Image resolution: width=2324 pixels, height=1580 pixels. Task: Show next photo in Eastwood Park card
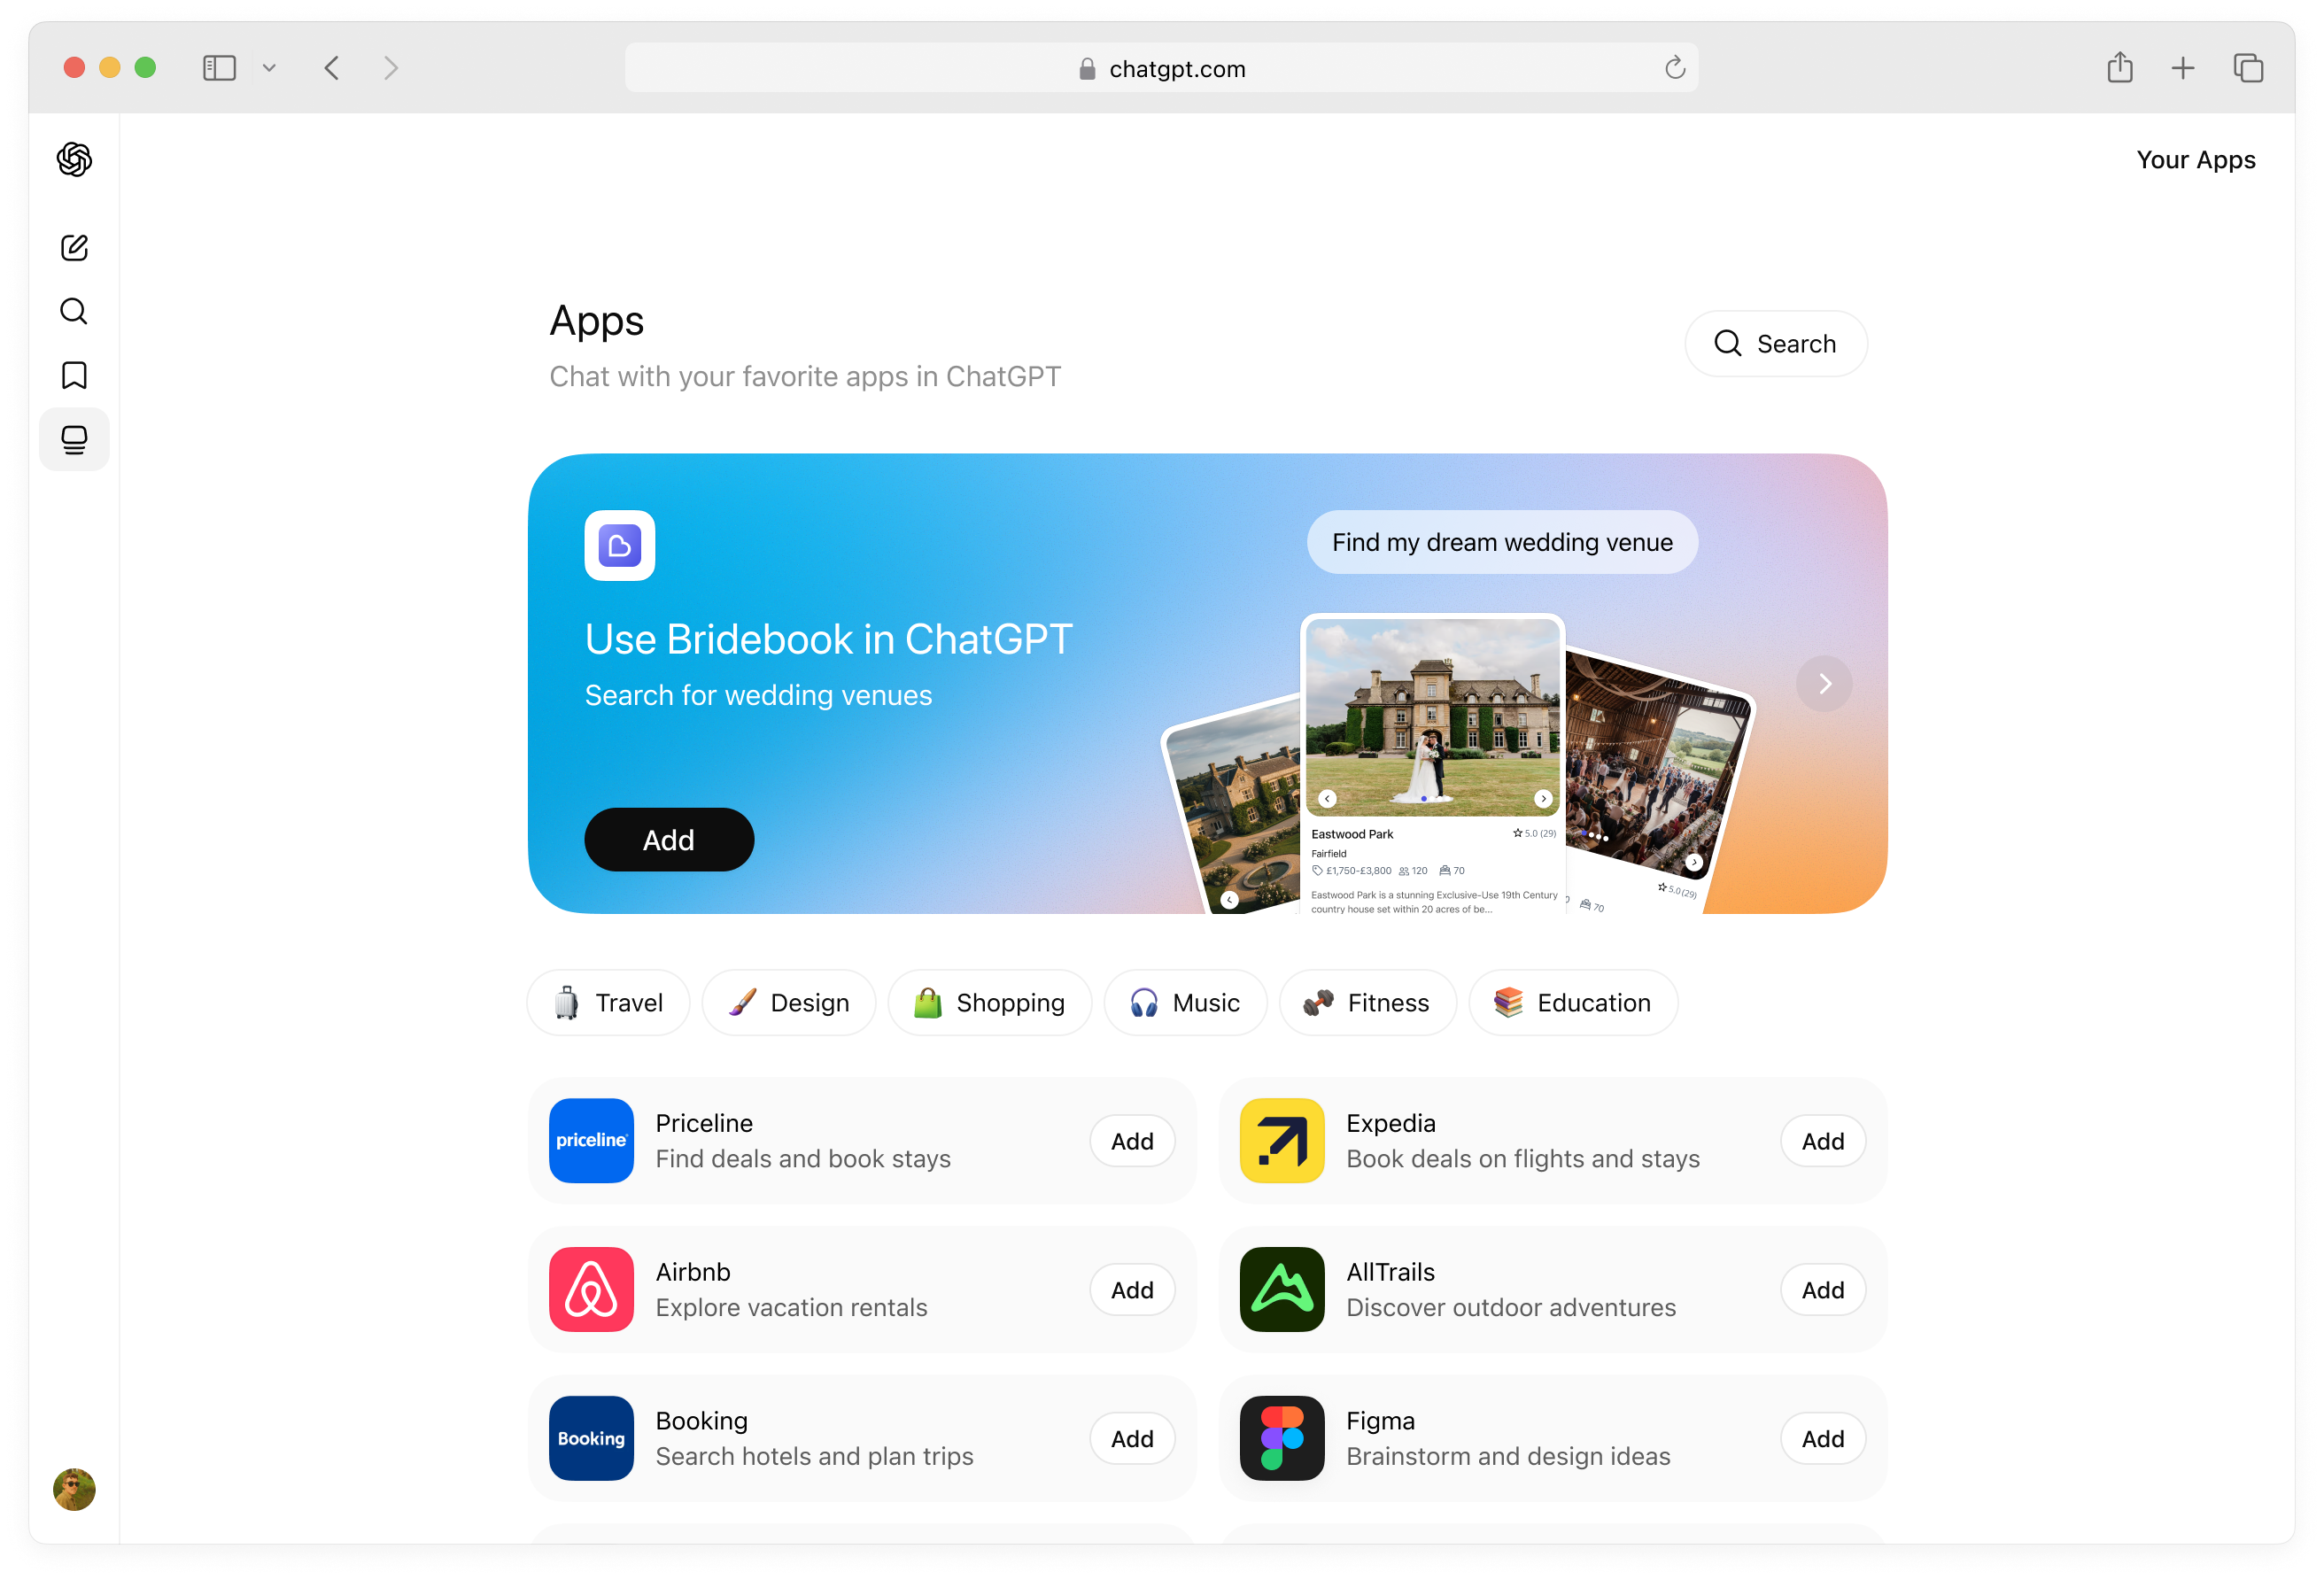coord(1543,798)
